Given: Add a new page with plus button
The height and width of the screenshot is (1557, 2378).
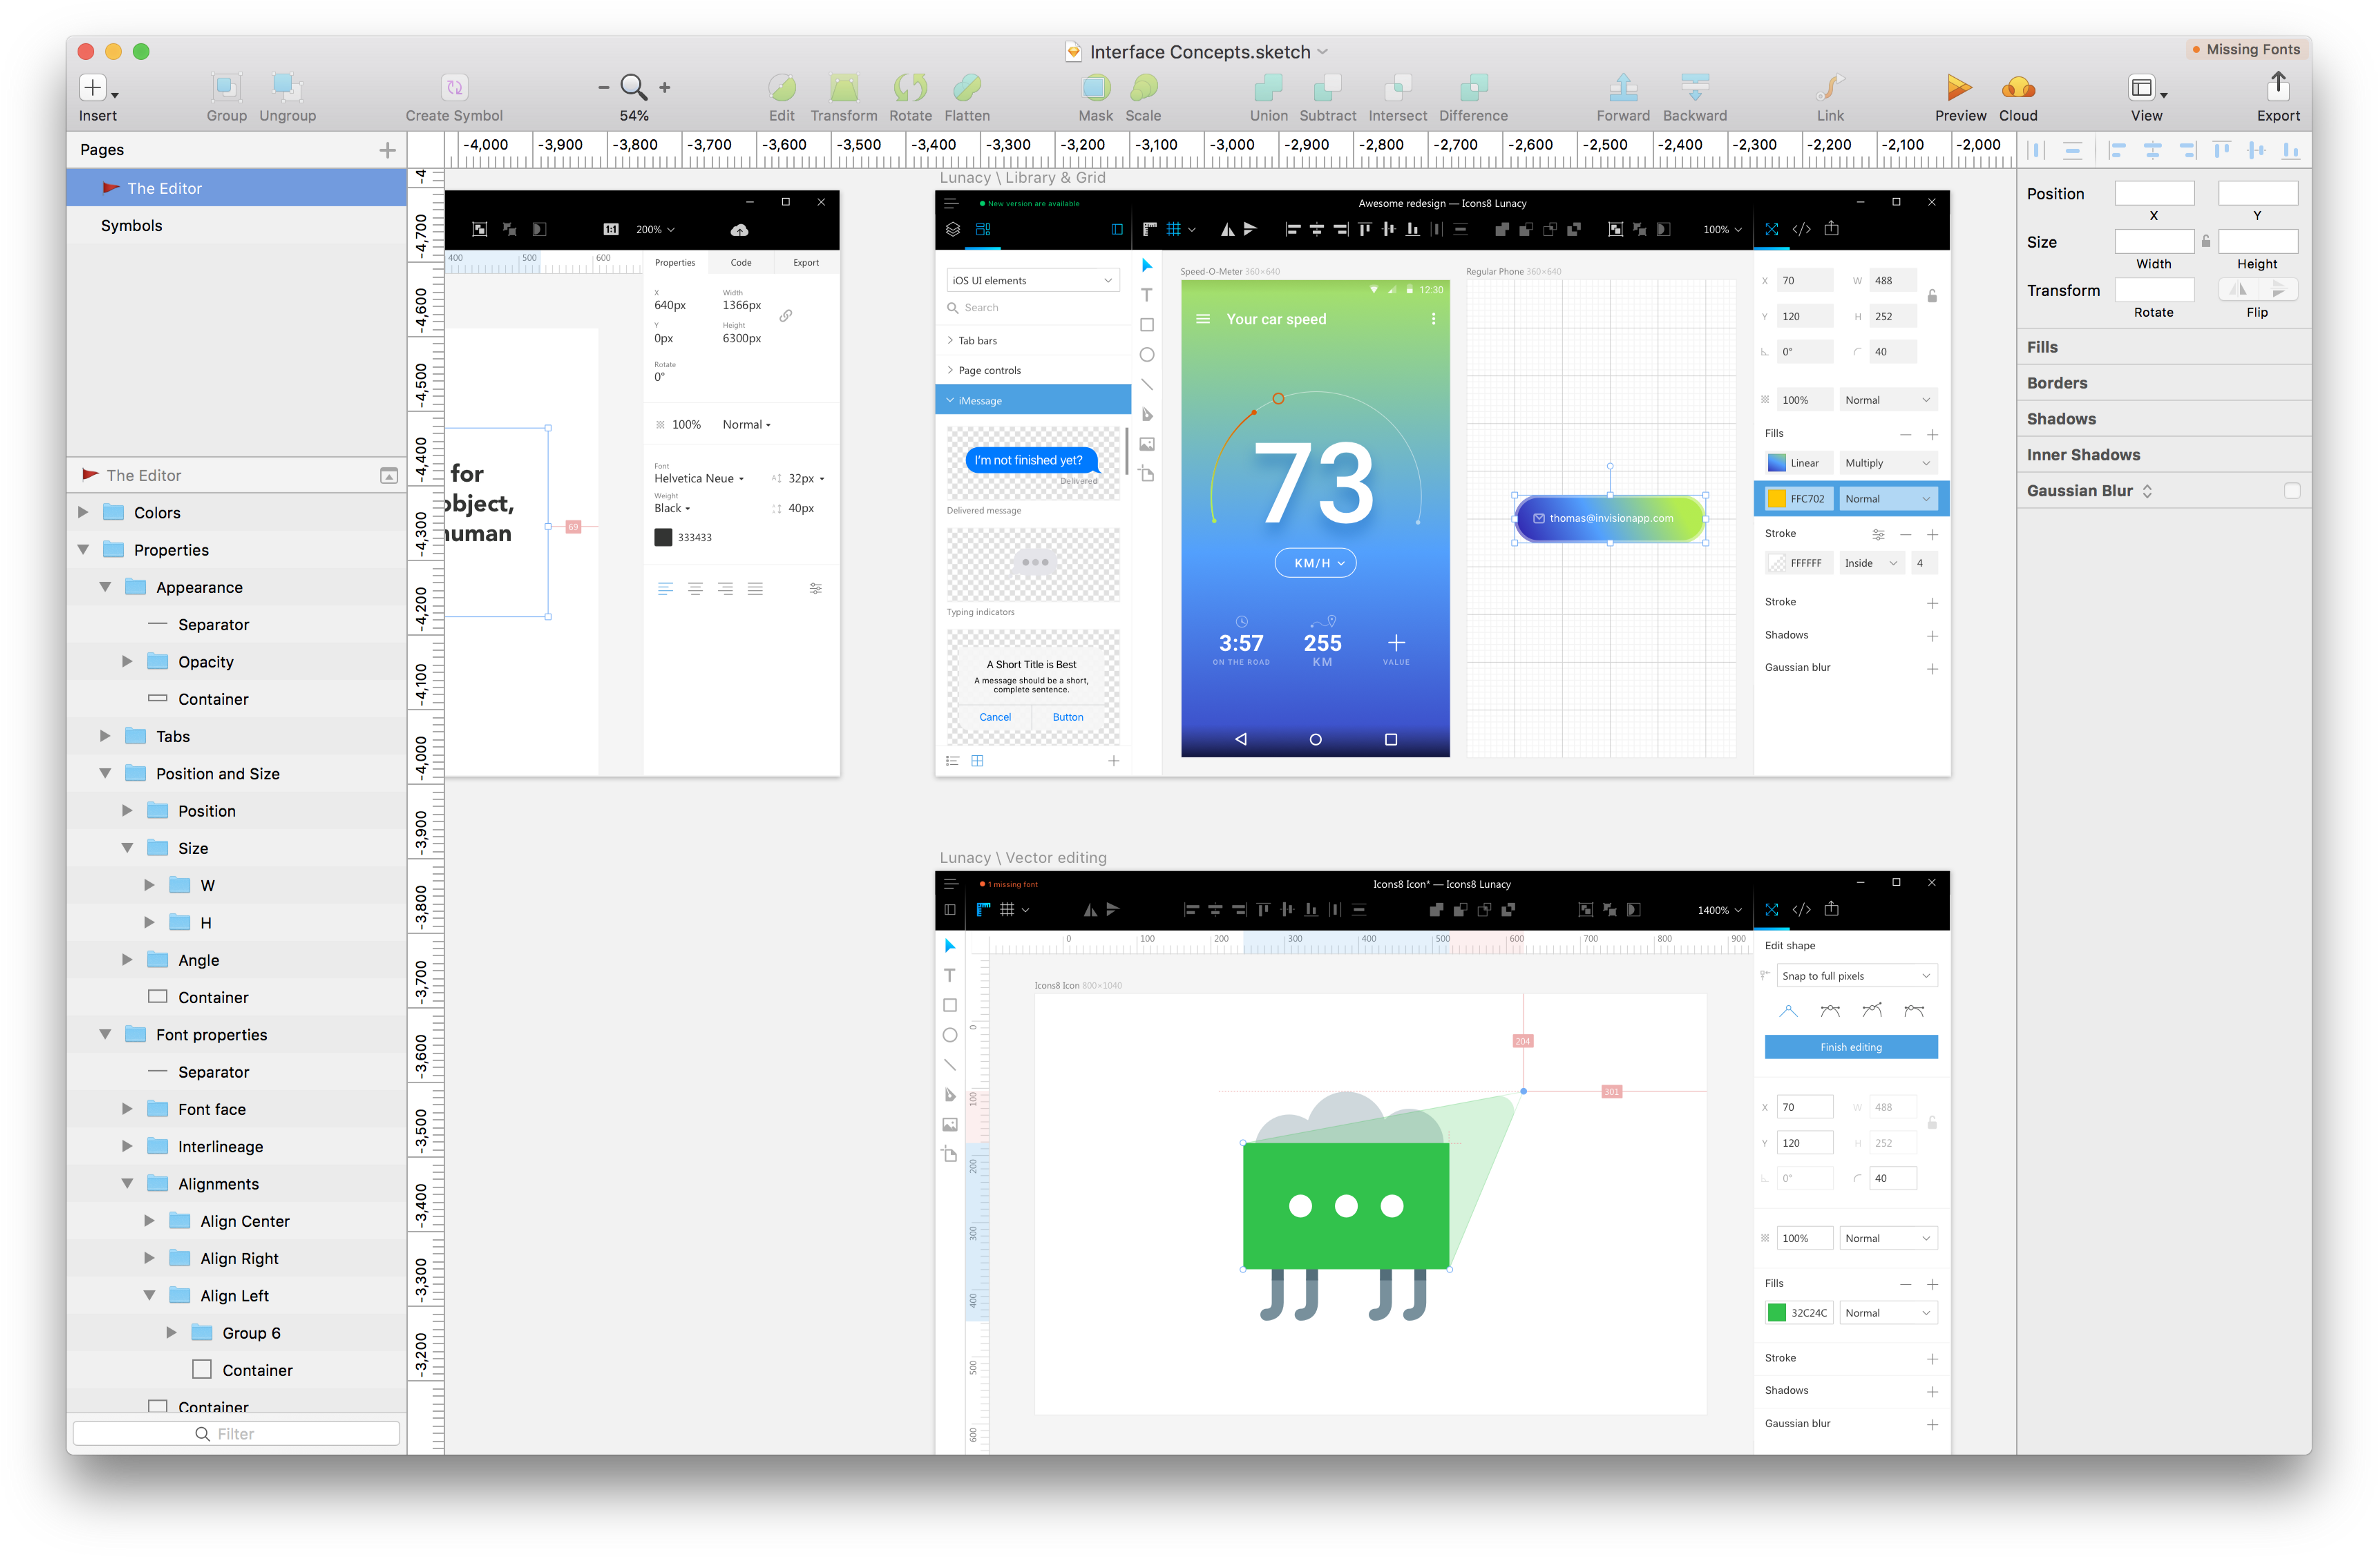Looking at the screenshot, I should tap(387, 150).
